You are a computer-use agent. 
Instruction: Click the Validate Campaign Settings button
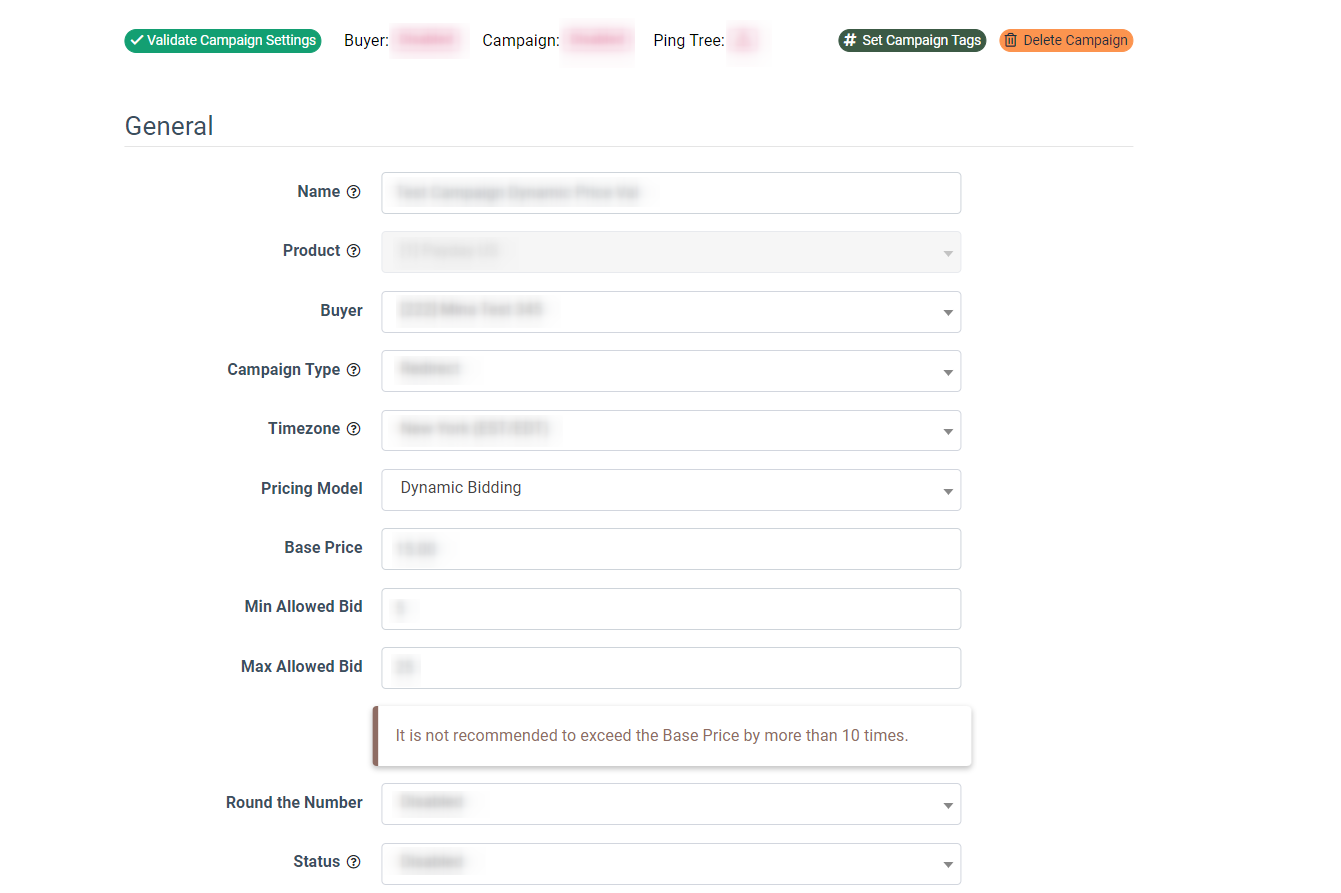coord(223,41)
